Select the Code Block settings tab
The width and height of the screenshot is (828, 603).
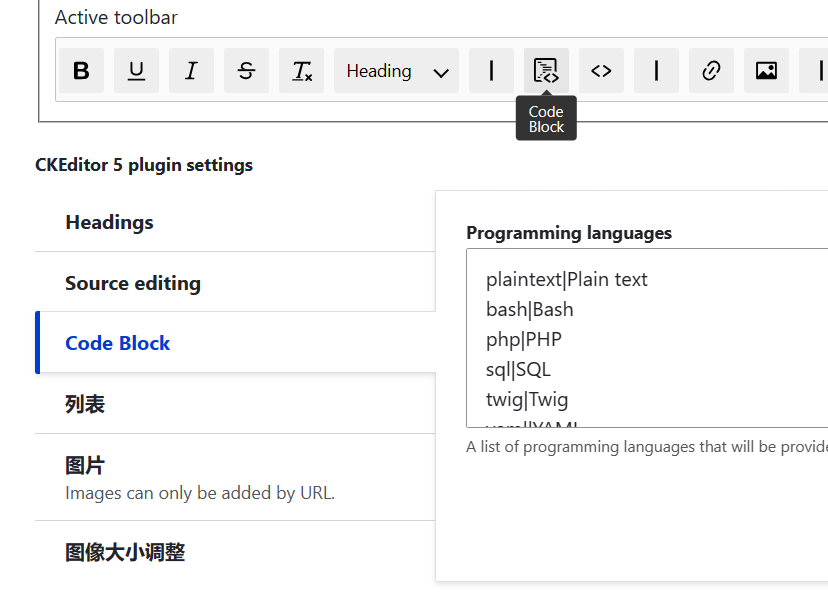(x=235, y=343)
